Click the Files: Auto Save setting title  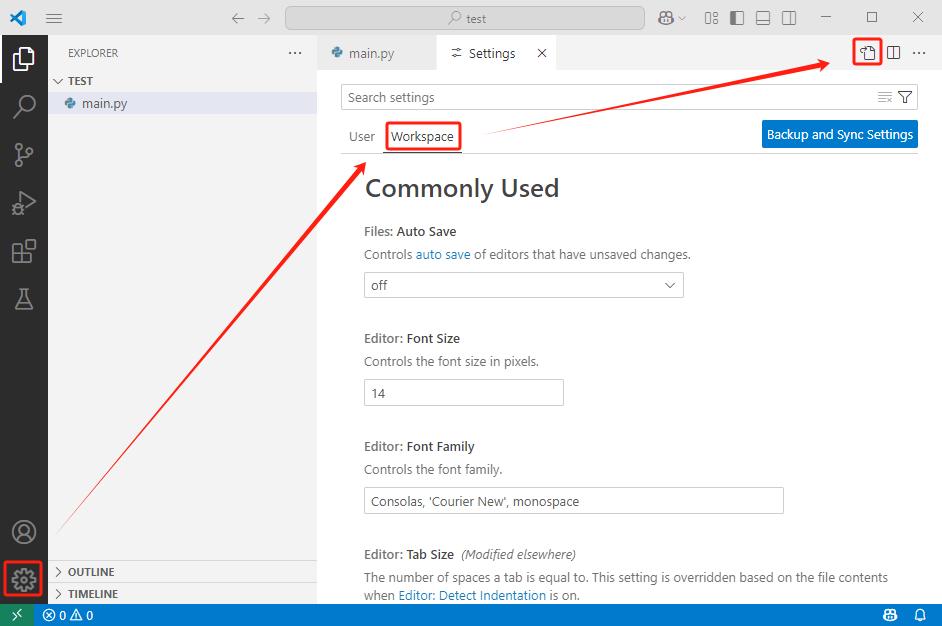[410, 231]
